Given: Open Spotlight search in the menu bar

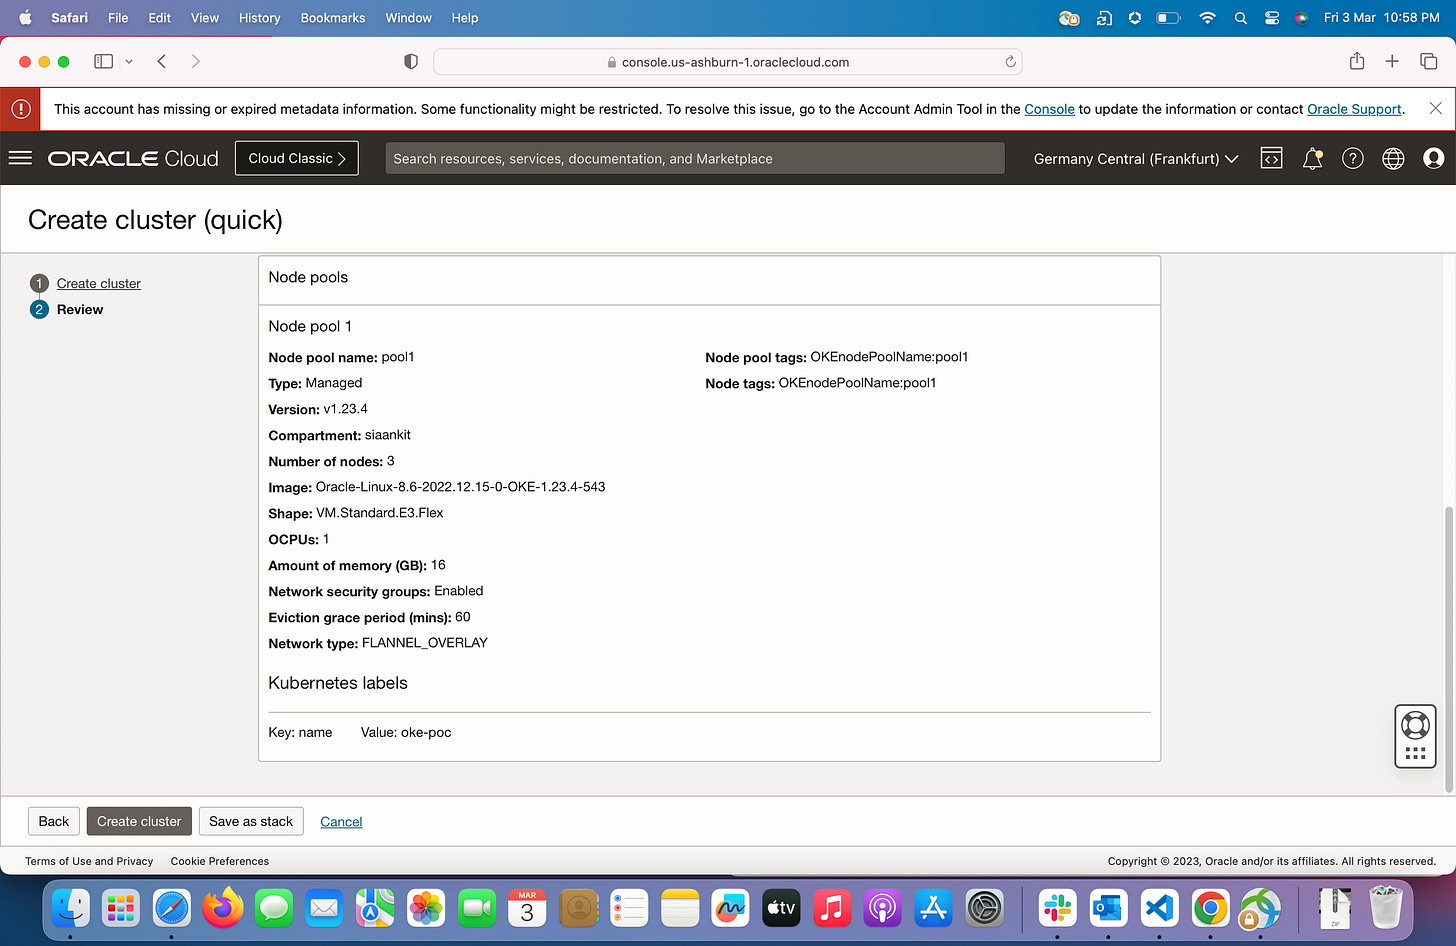Looking at the screenshot, I should (1240, 18).
